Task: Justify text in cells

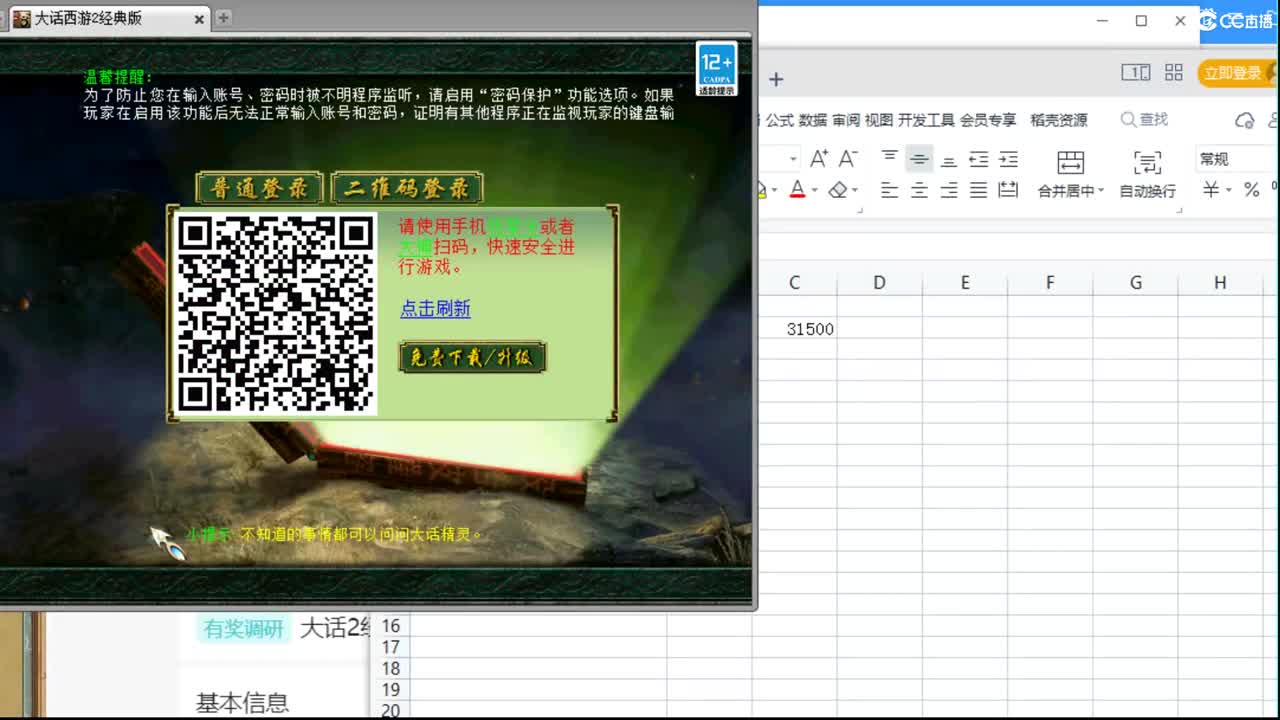Action: tap(979, 190)
